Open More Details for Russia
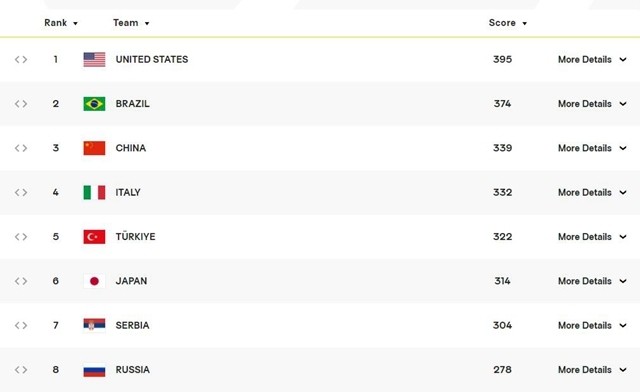 pos(592,370)
